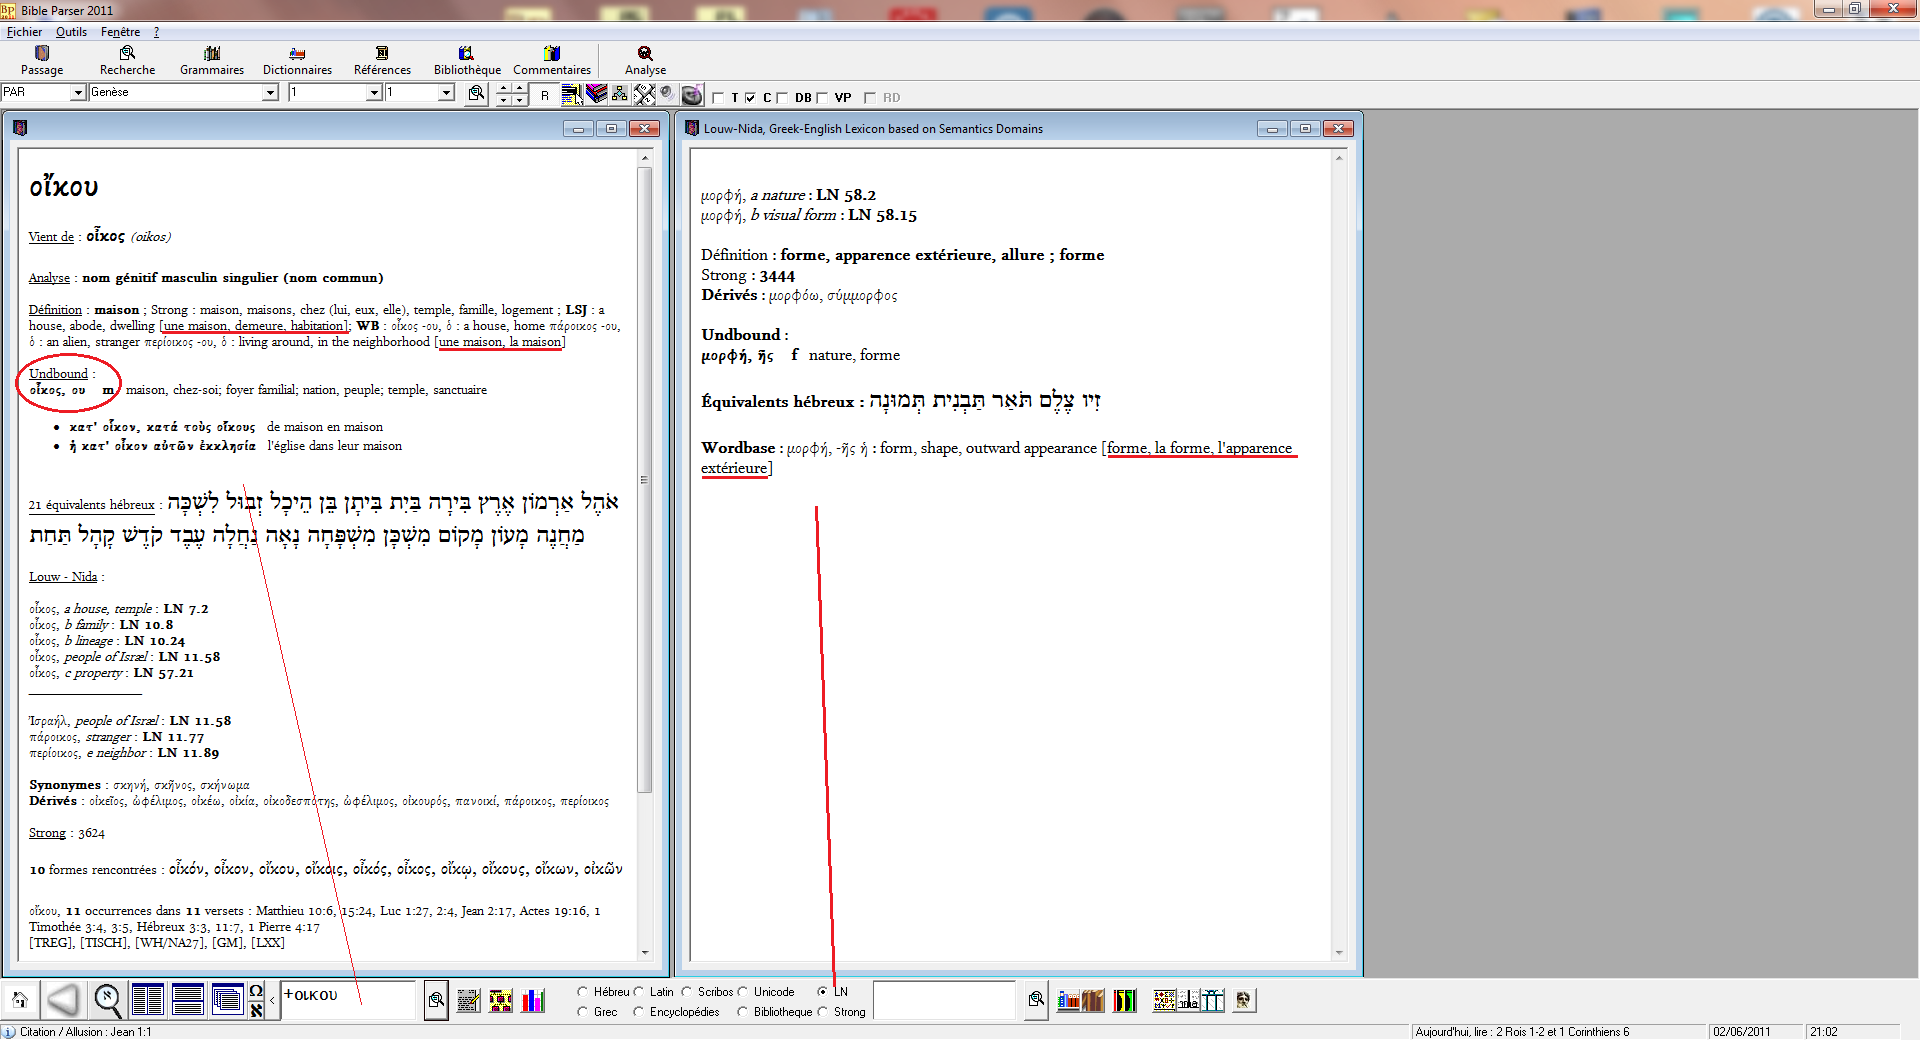Open the Grammaires toolbar button
This screenshot has height=1040, width=1920.
coord(212,61)
